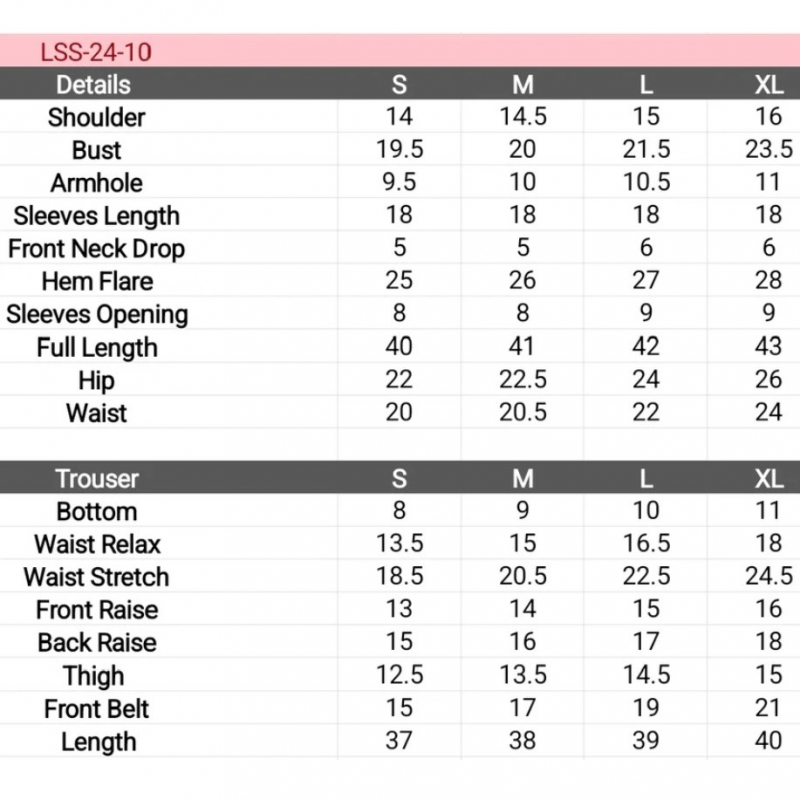Screen dimensions: 800x800
Task: Select the M column header beside Trouser
Action: (522, 479)
